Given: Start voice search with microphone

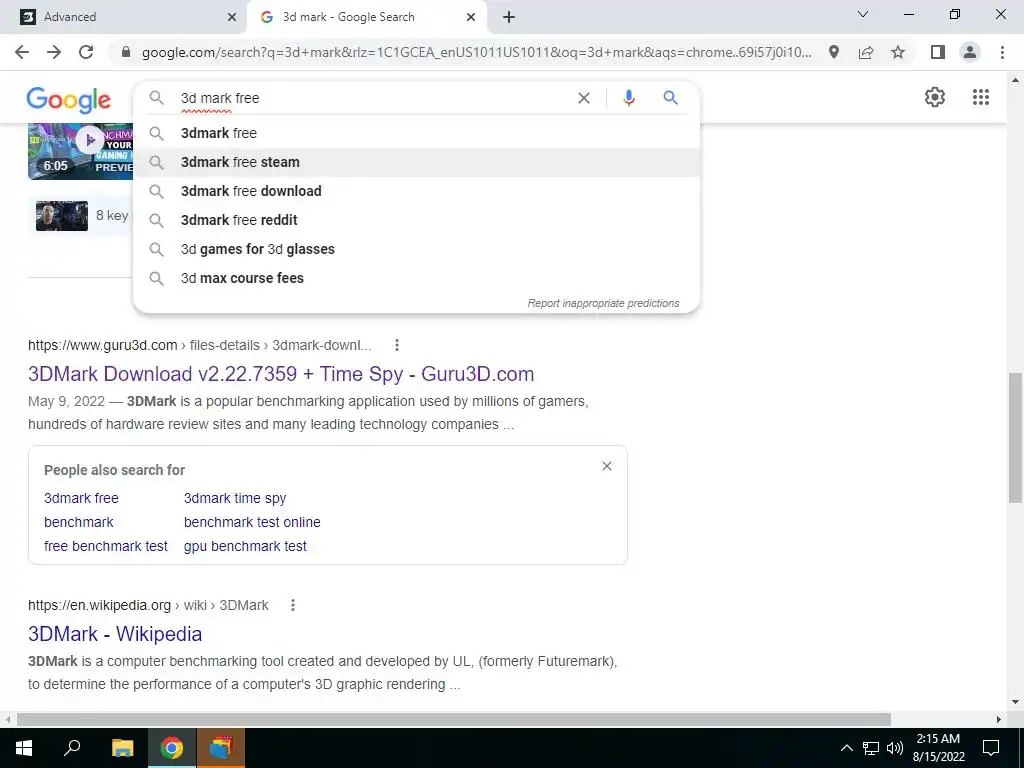Looking at the screenshot, I should coord(628,98).
